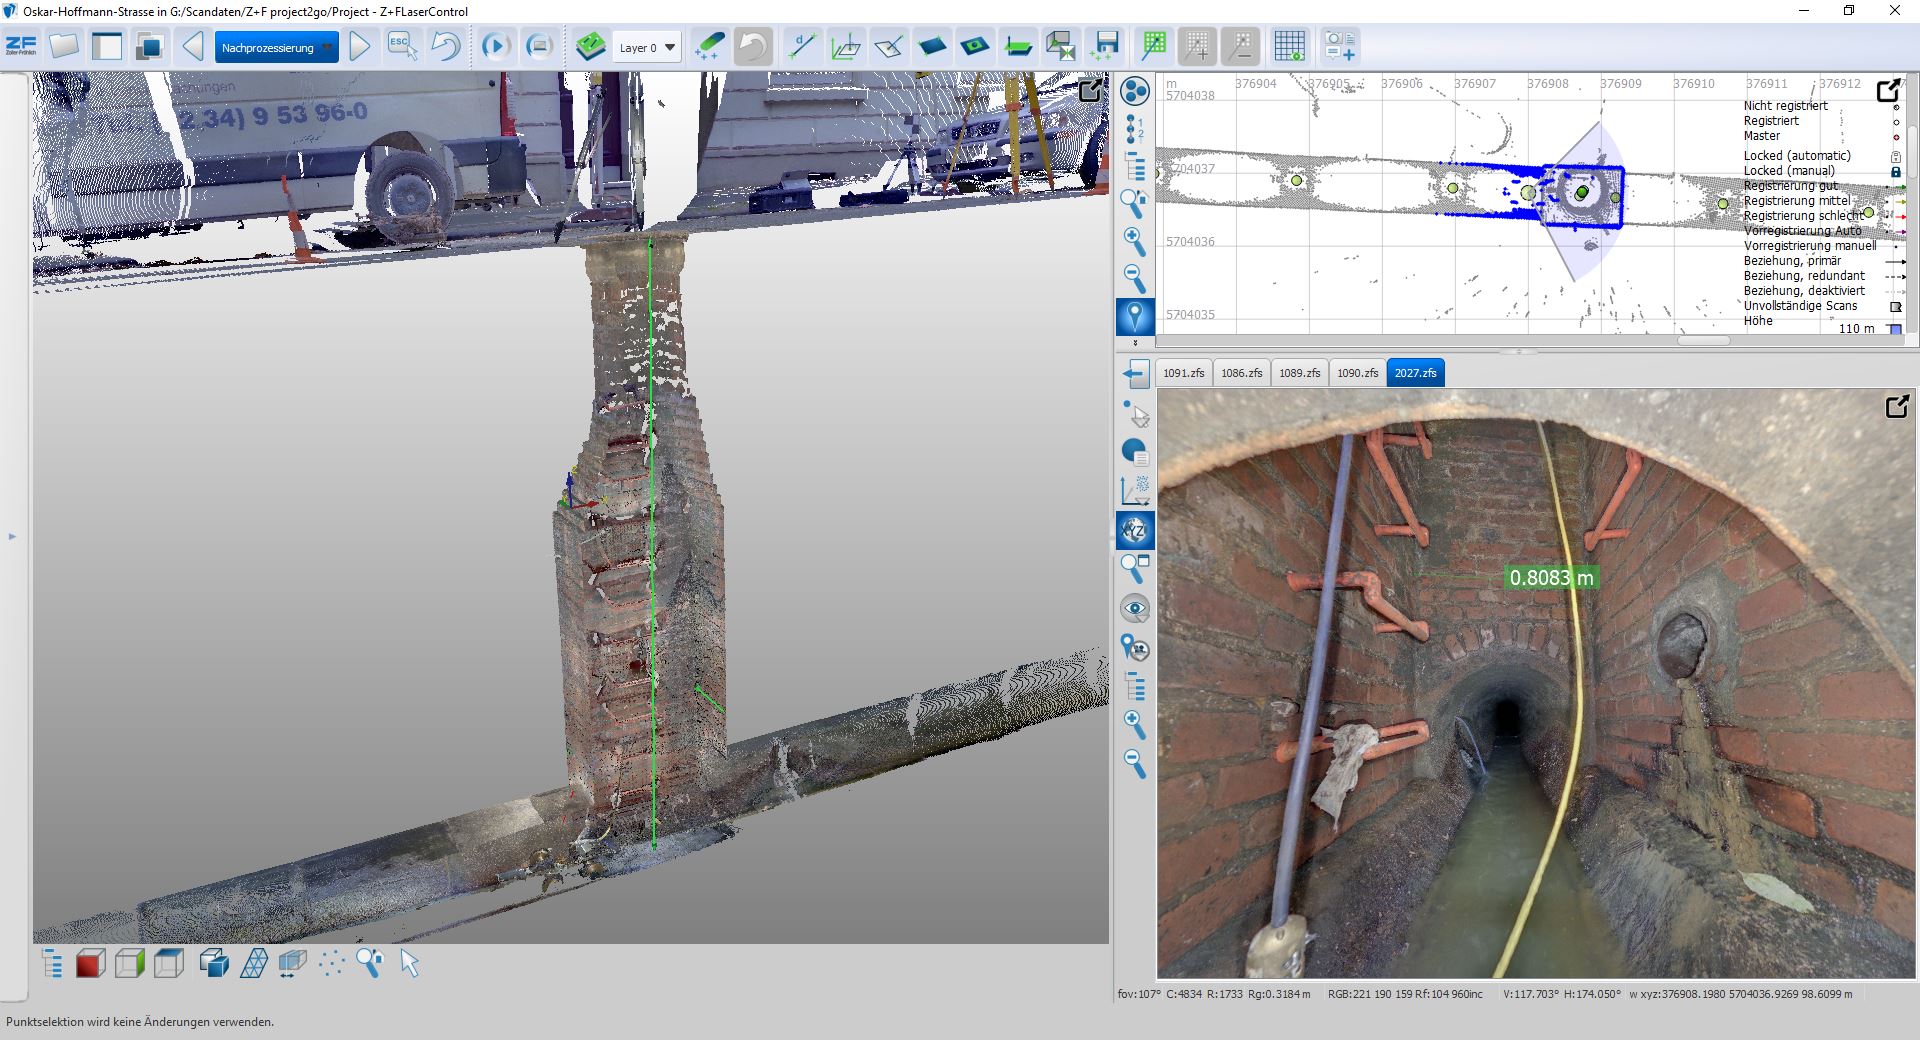Click the distance measurement tool in toolbar
This screenshot has height=1040, width=1920.
tap(801, 46)
